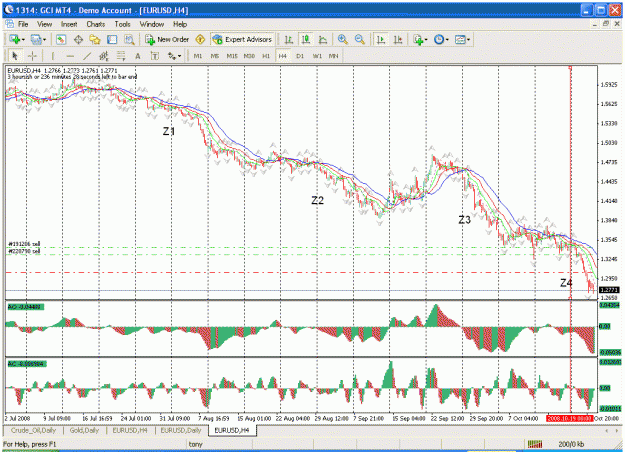
Task: Select the vertical line drawing tool
Action: (53, 56)
